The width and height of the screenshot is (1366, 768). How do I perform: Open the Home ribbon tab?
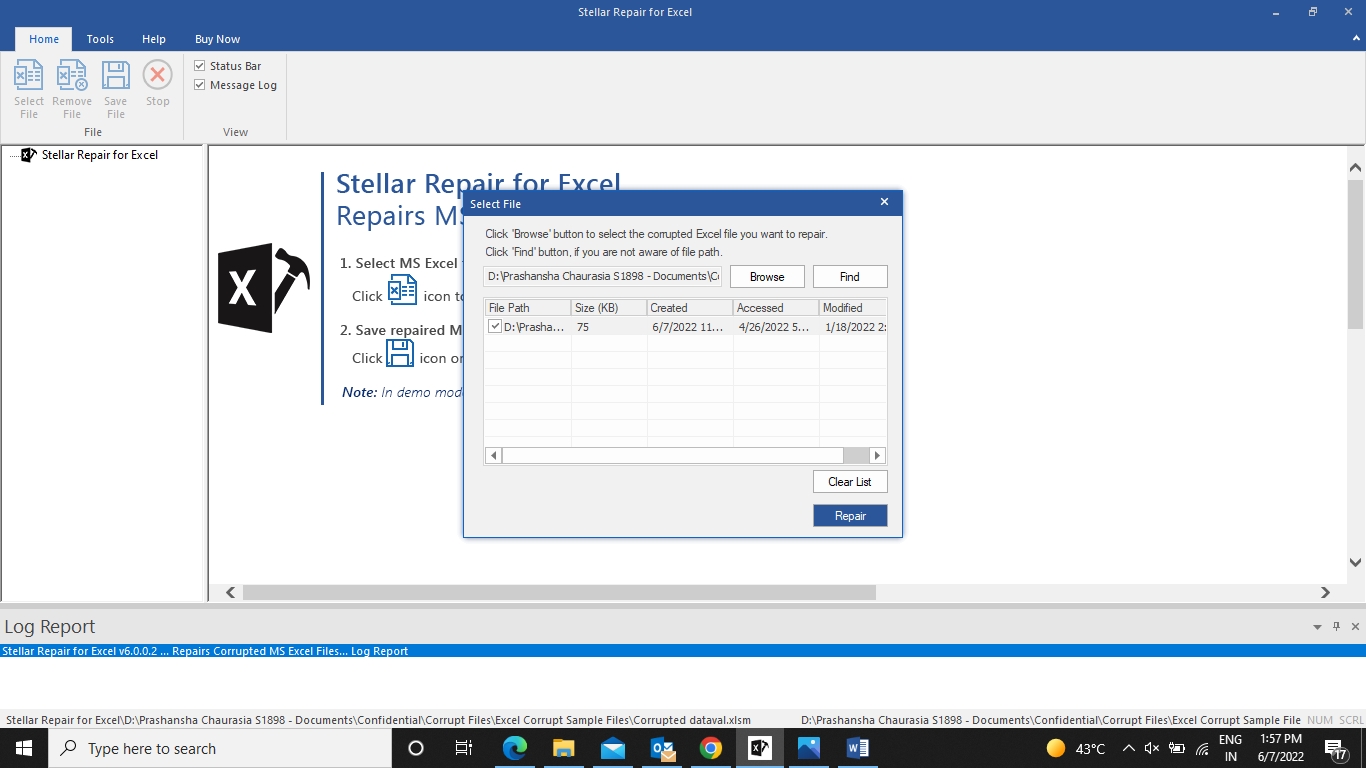tap(44, 39)
